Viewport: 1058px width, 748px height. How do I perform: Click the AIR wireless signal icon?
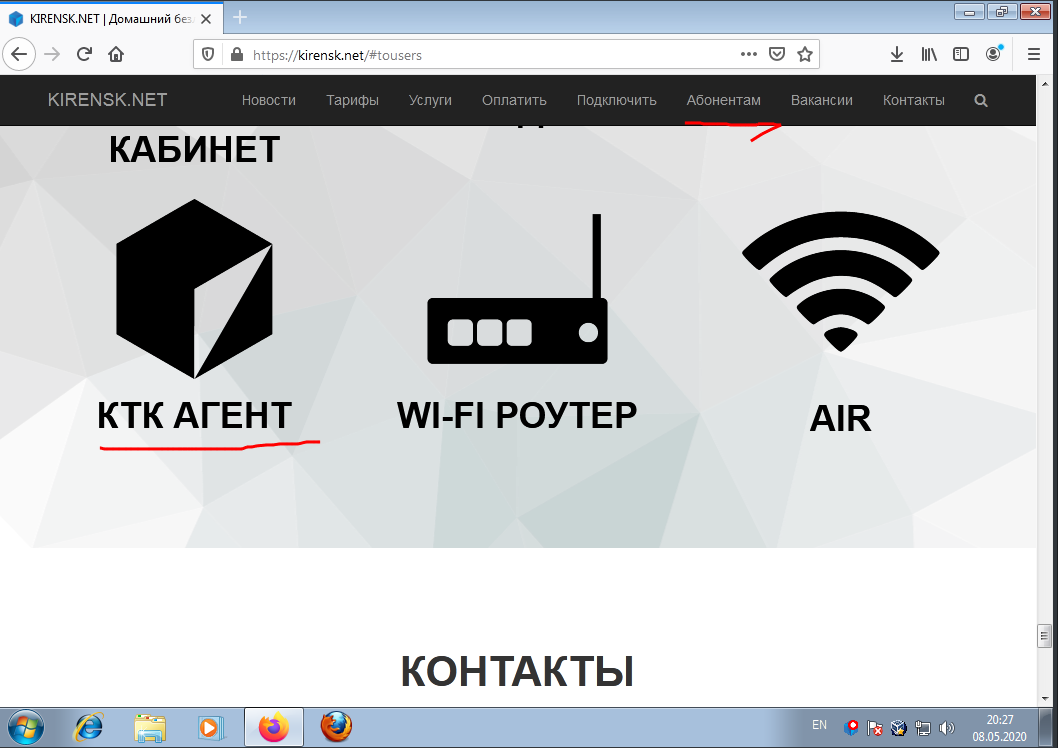(841, 281)
